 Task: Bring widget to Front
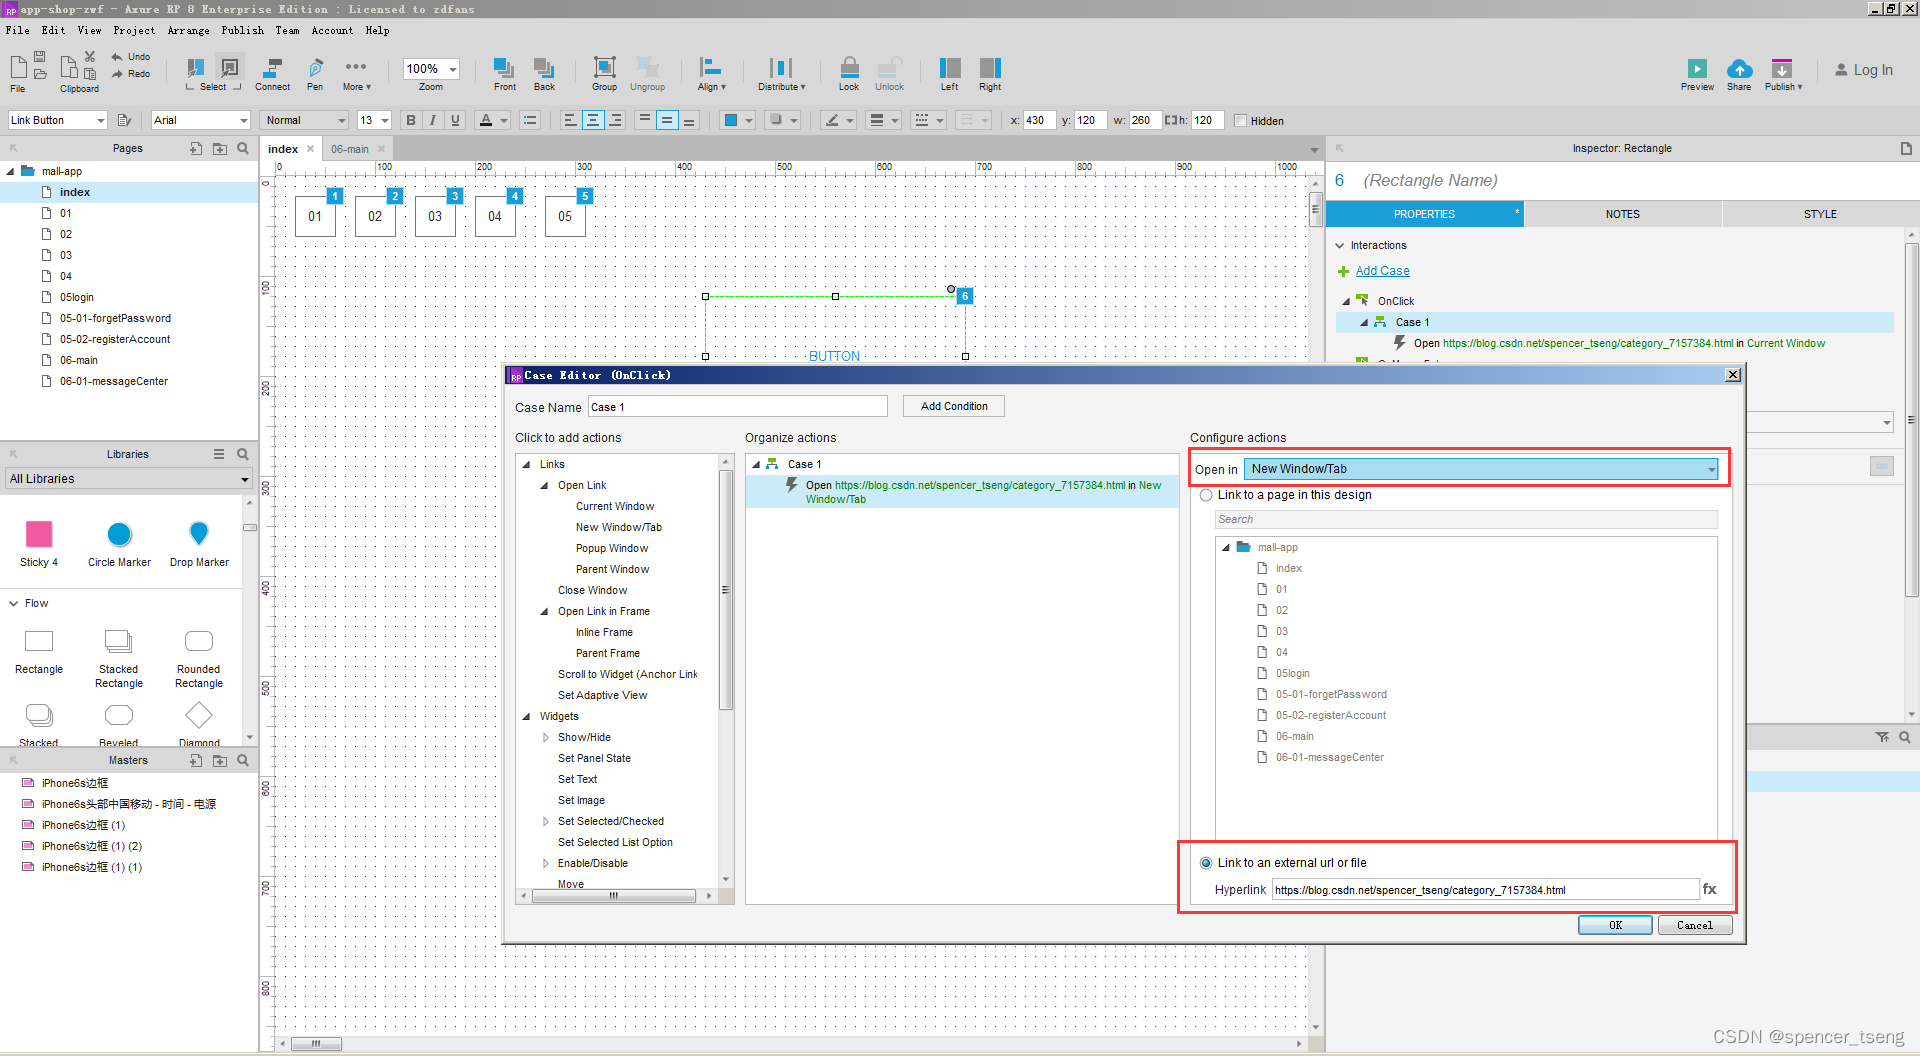[504, 68]
